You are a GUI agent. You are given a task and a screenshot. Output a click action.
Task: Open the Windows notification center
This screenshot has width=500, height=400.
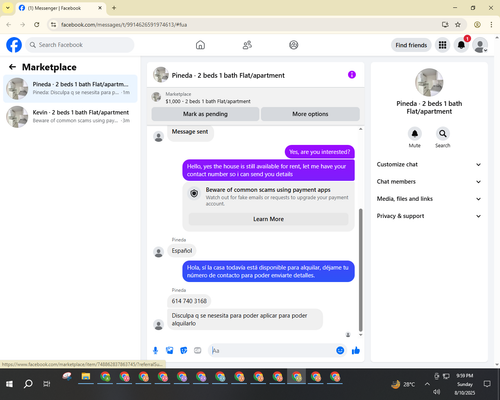[487, 384]
